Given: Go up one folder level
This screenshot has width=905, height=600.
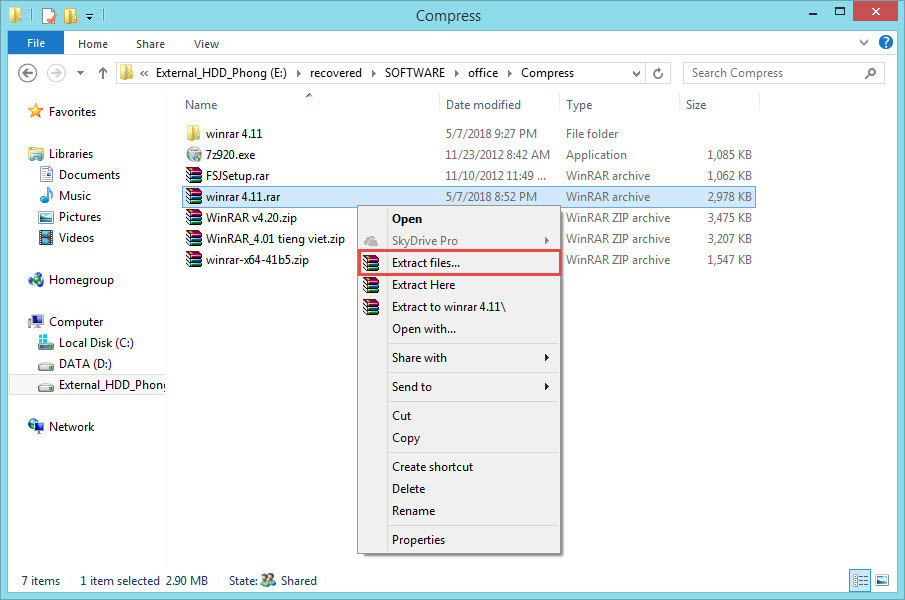Looking at the screenshot, I should [103, 73].
